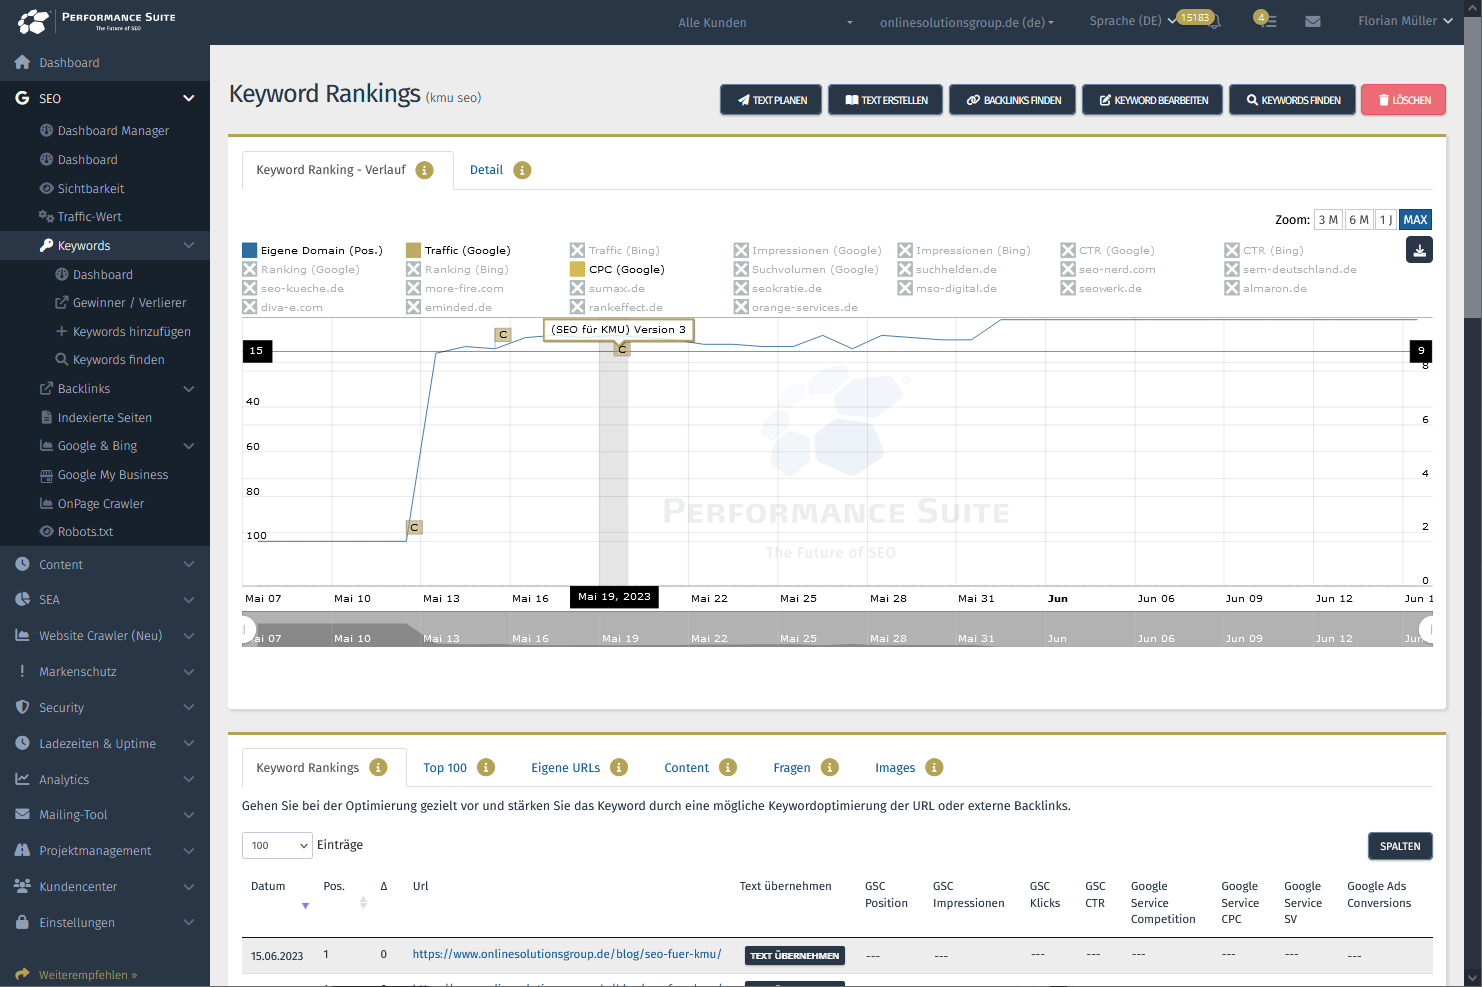Switch to the Eigene URLs tab
The image size is (1482, 987).
click(x=565, y=768)
